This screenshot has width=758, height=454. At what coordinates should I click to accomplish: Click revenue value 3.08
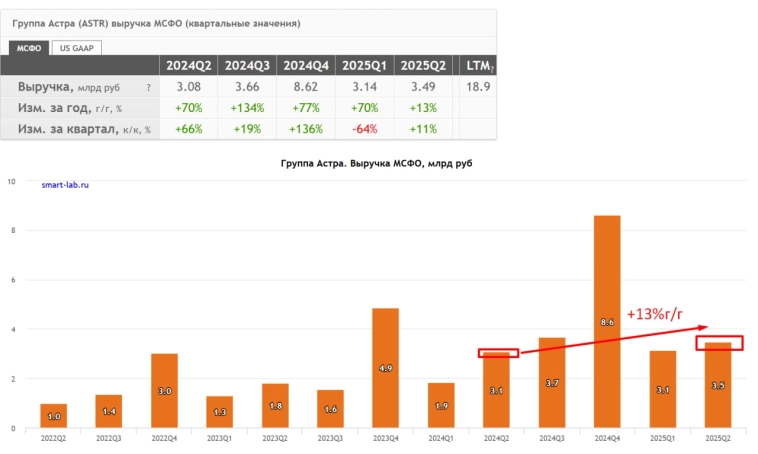point(189,87)
